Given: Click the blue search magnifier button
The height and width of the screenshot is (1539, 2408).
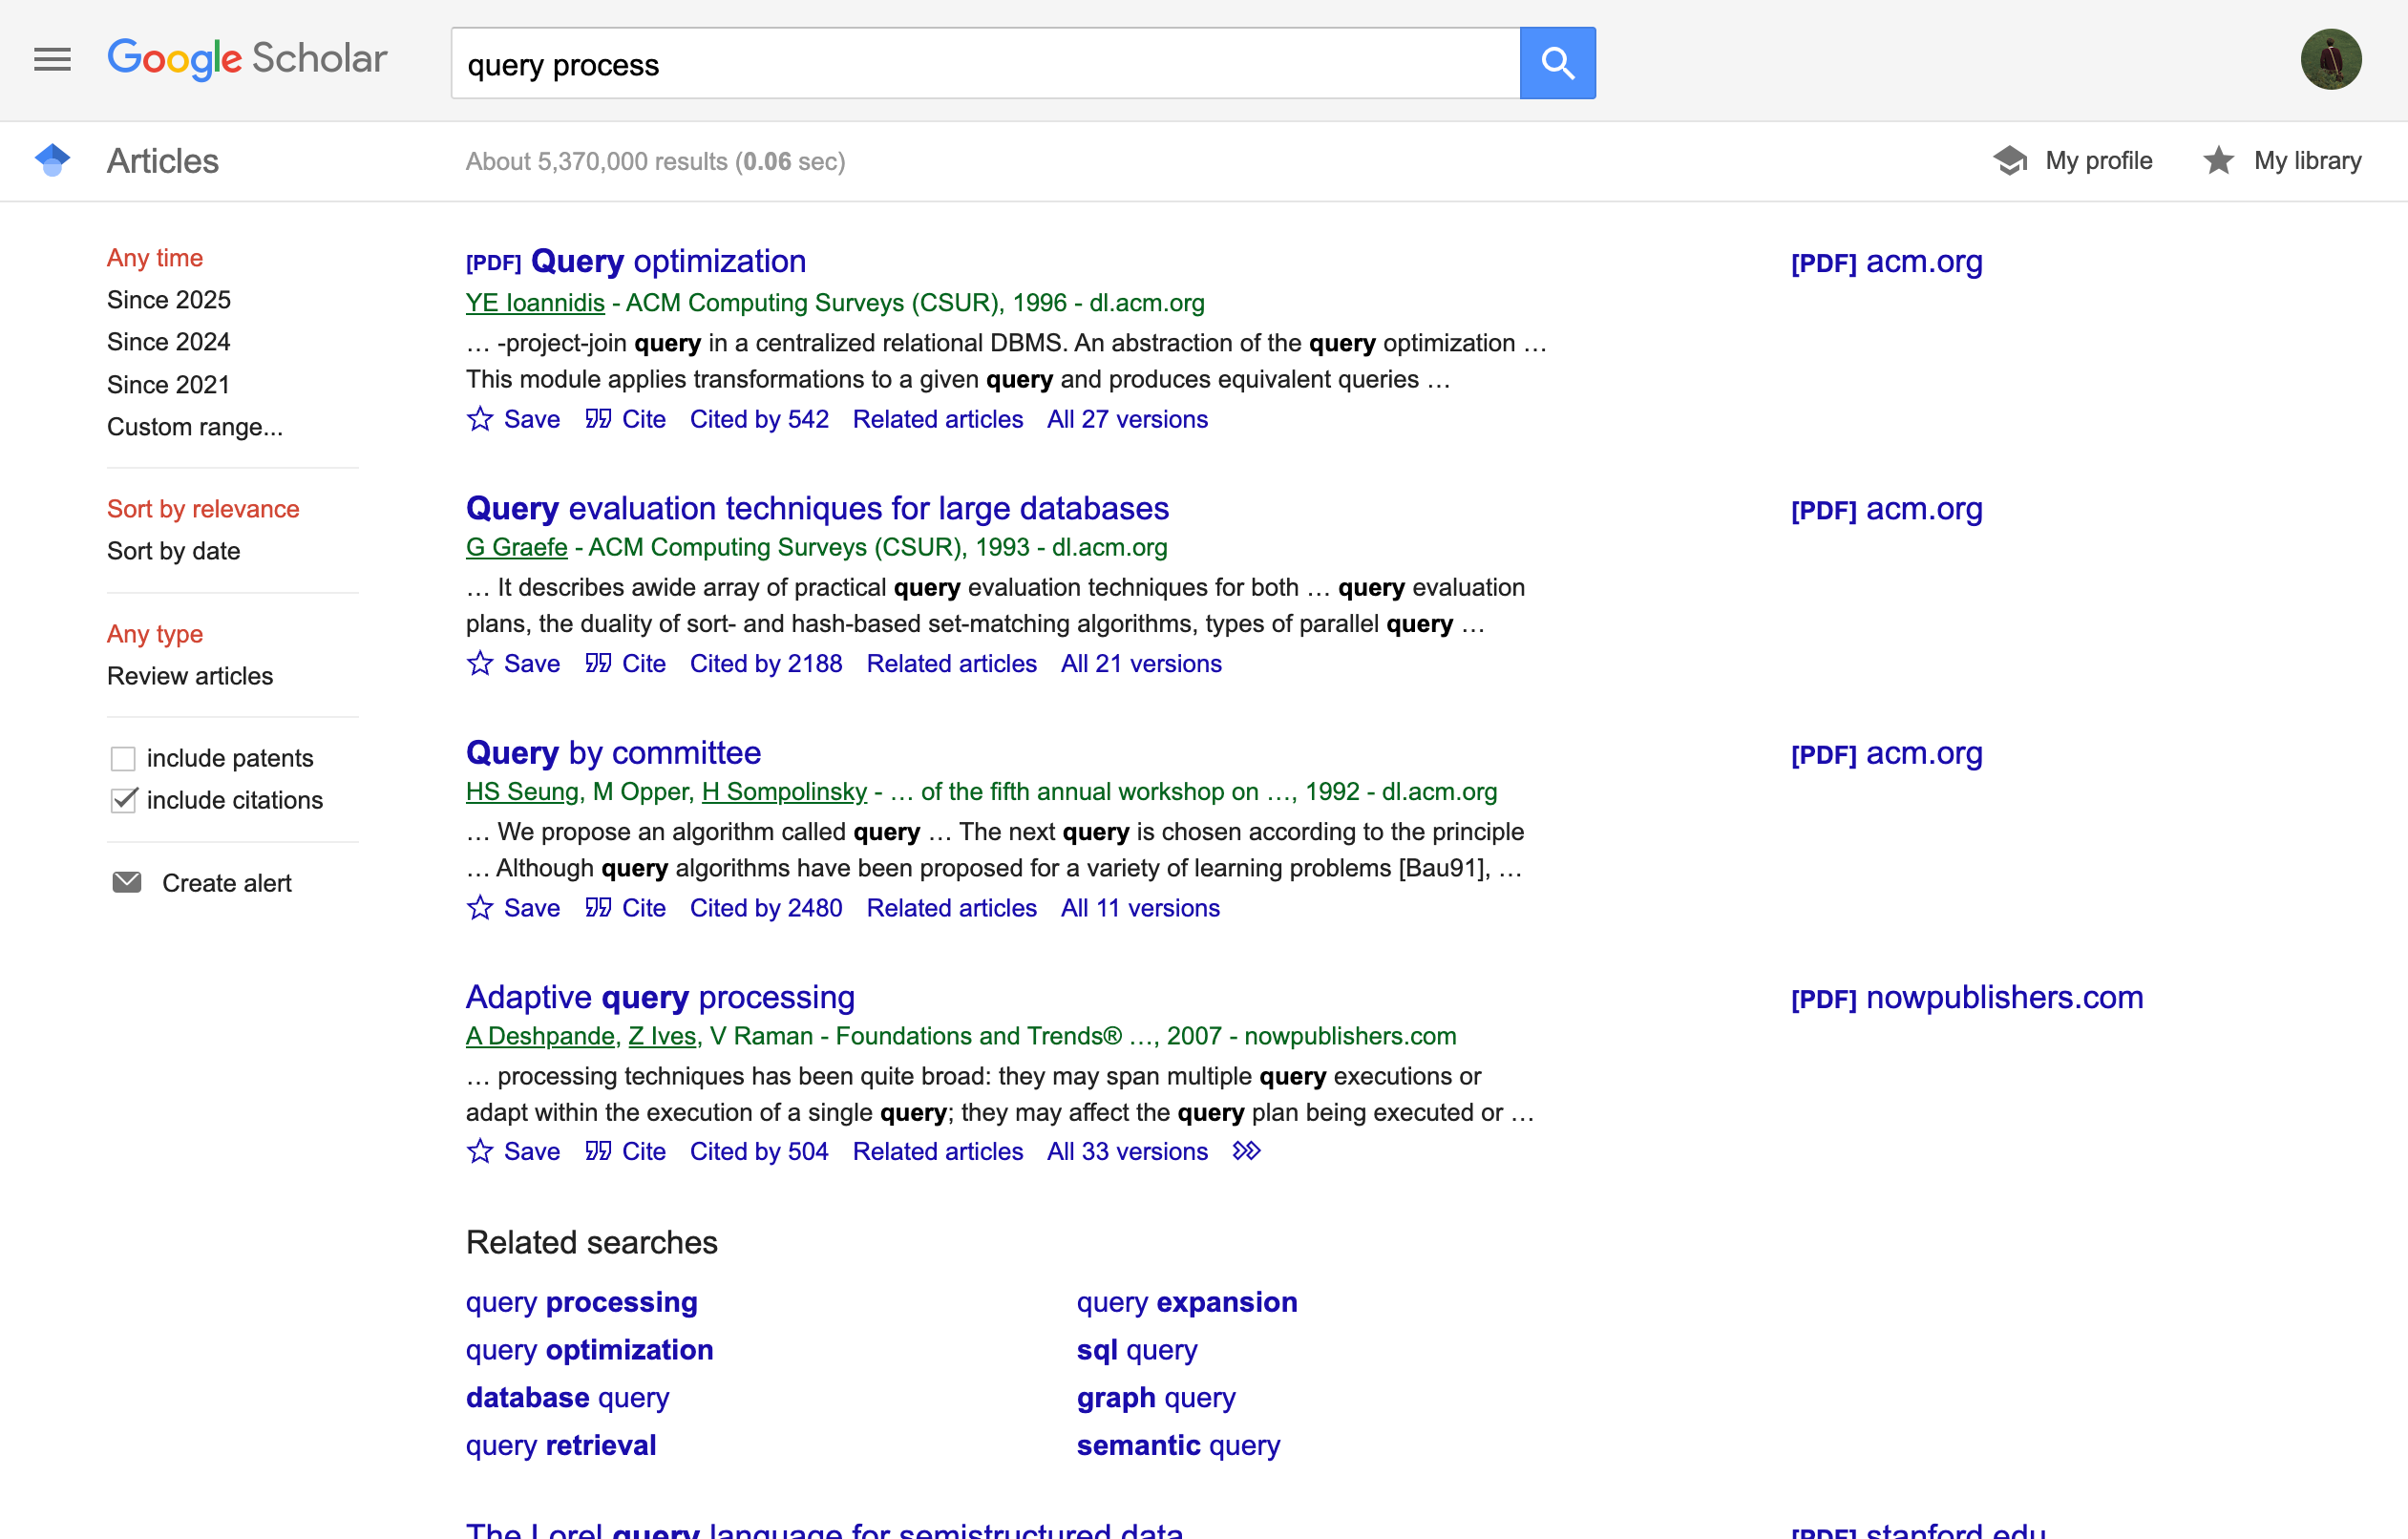Looking at the screenshot, I should pyautogui.click(x=1556, y=63).
